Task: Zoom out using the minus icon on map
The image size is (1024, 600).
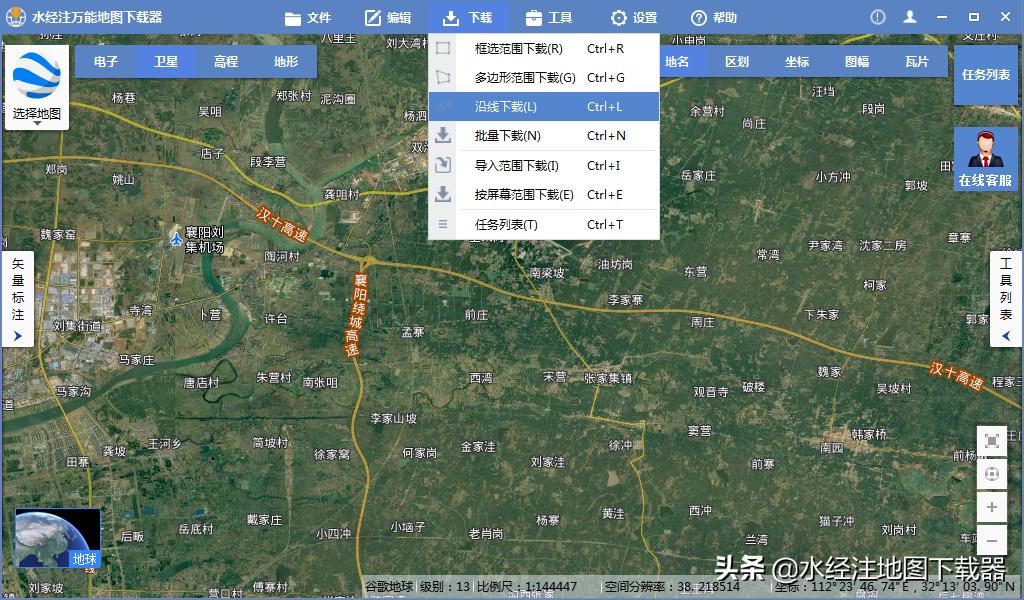Action: pyautogui.click(x=992, y=540)
